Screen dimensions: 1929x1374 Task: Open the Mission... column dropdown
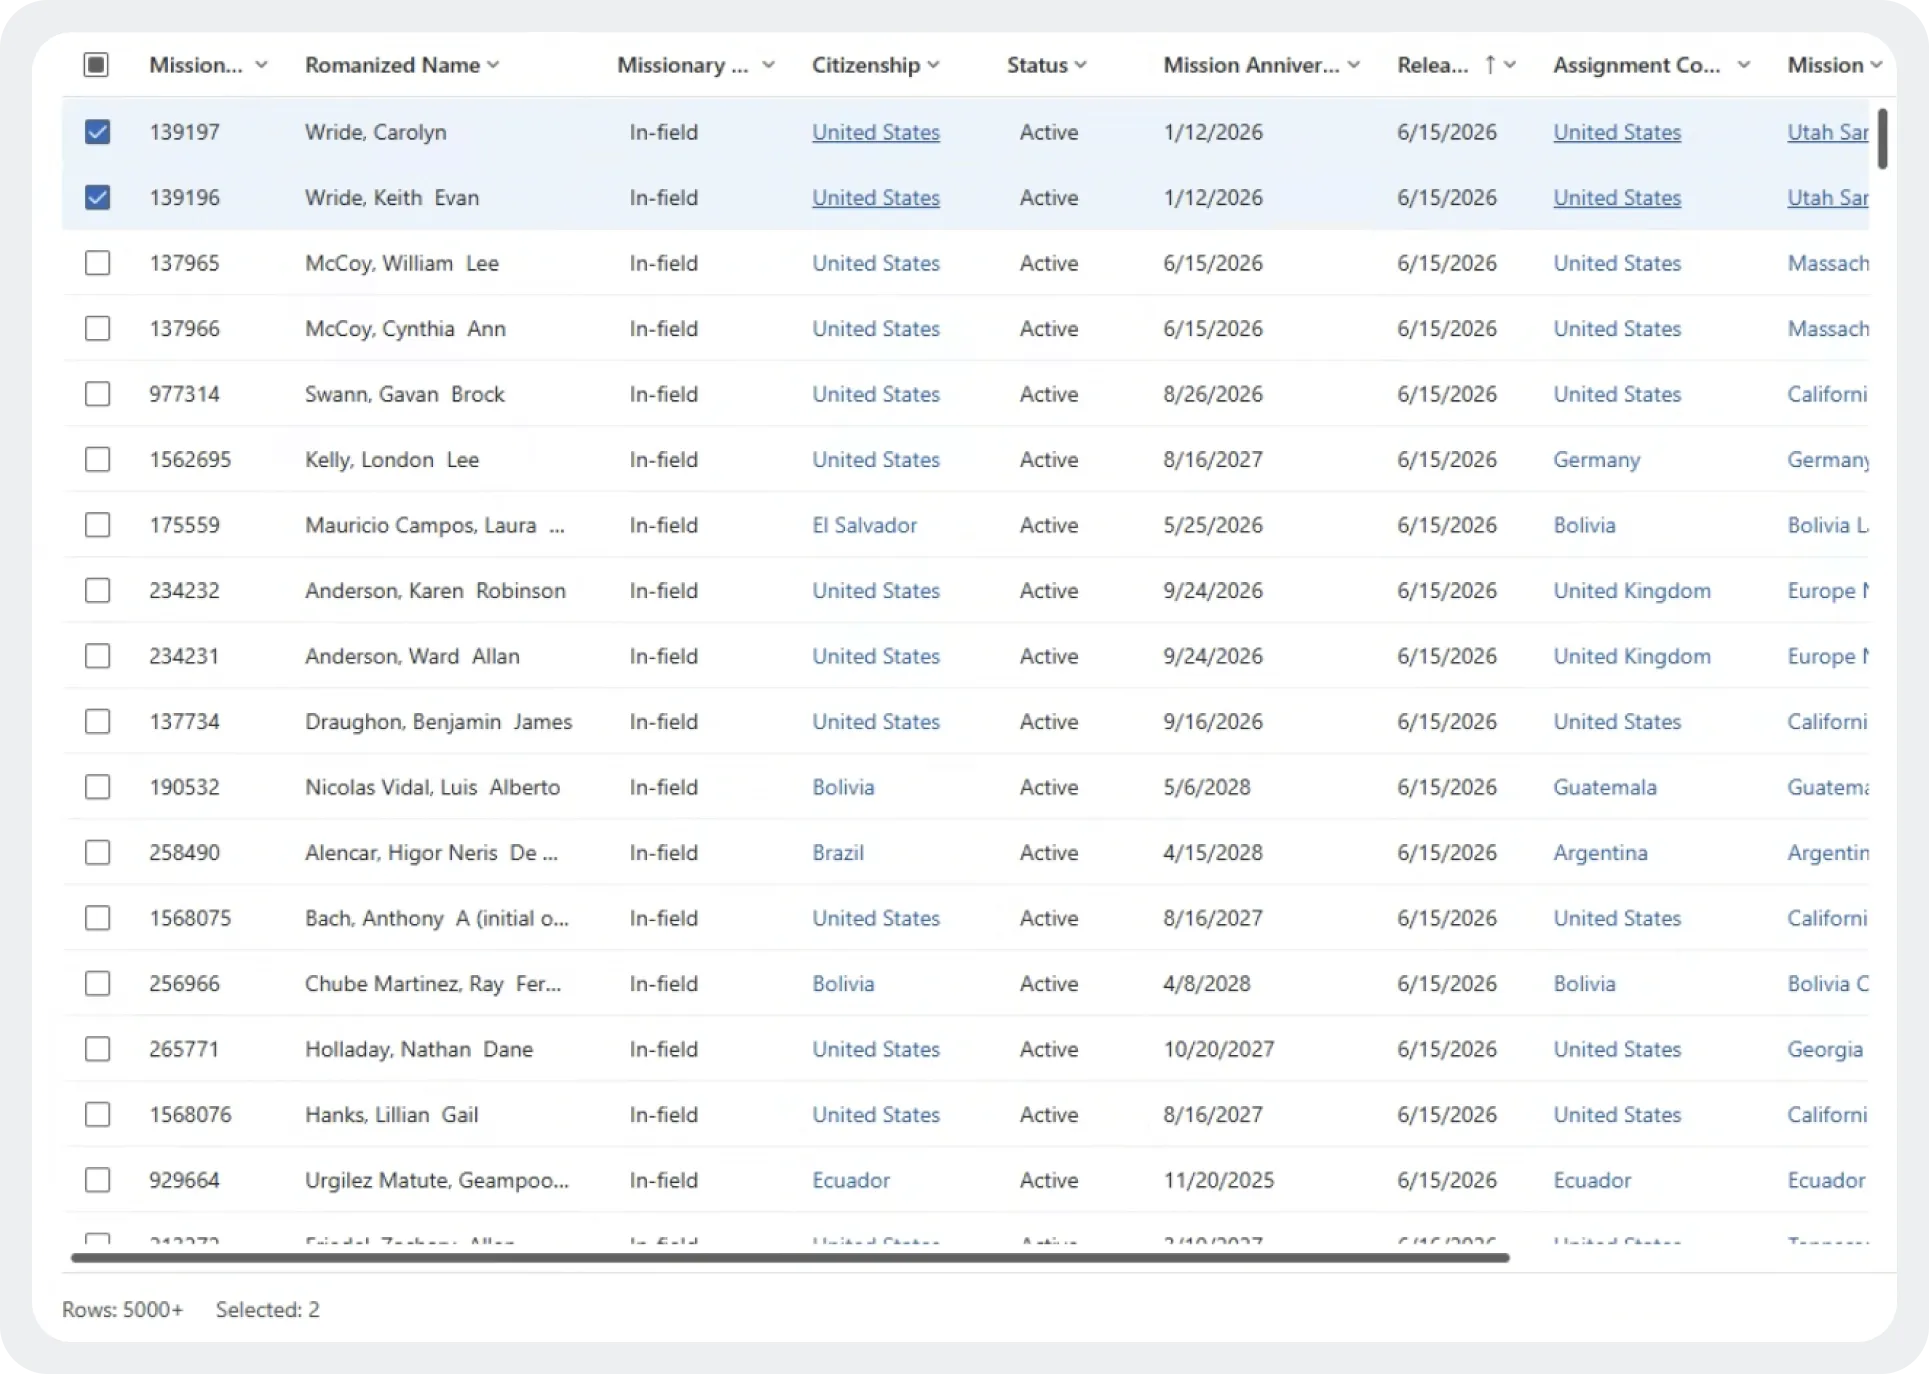pyautogui.click(x=261, y=65)
